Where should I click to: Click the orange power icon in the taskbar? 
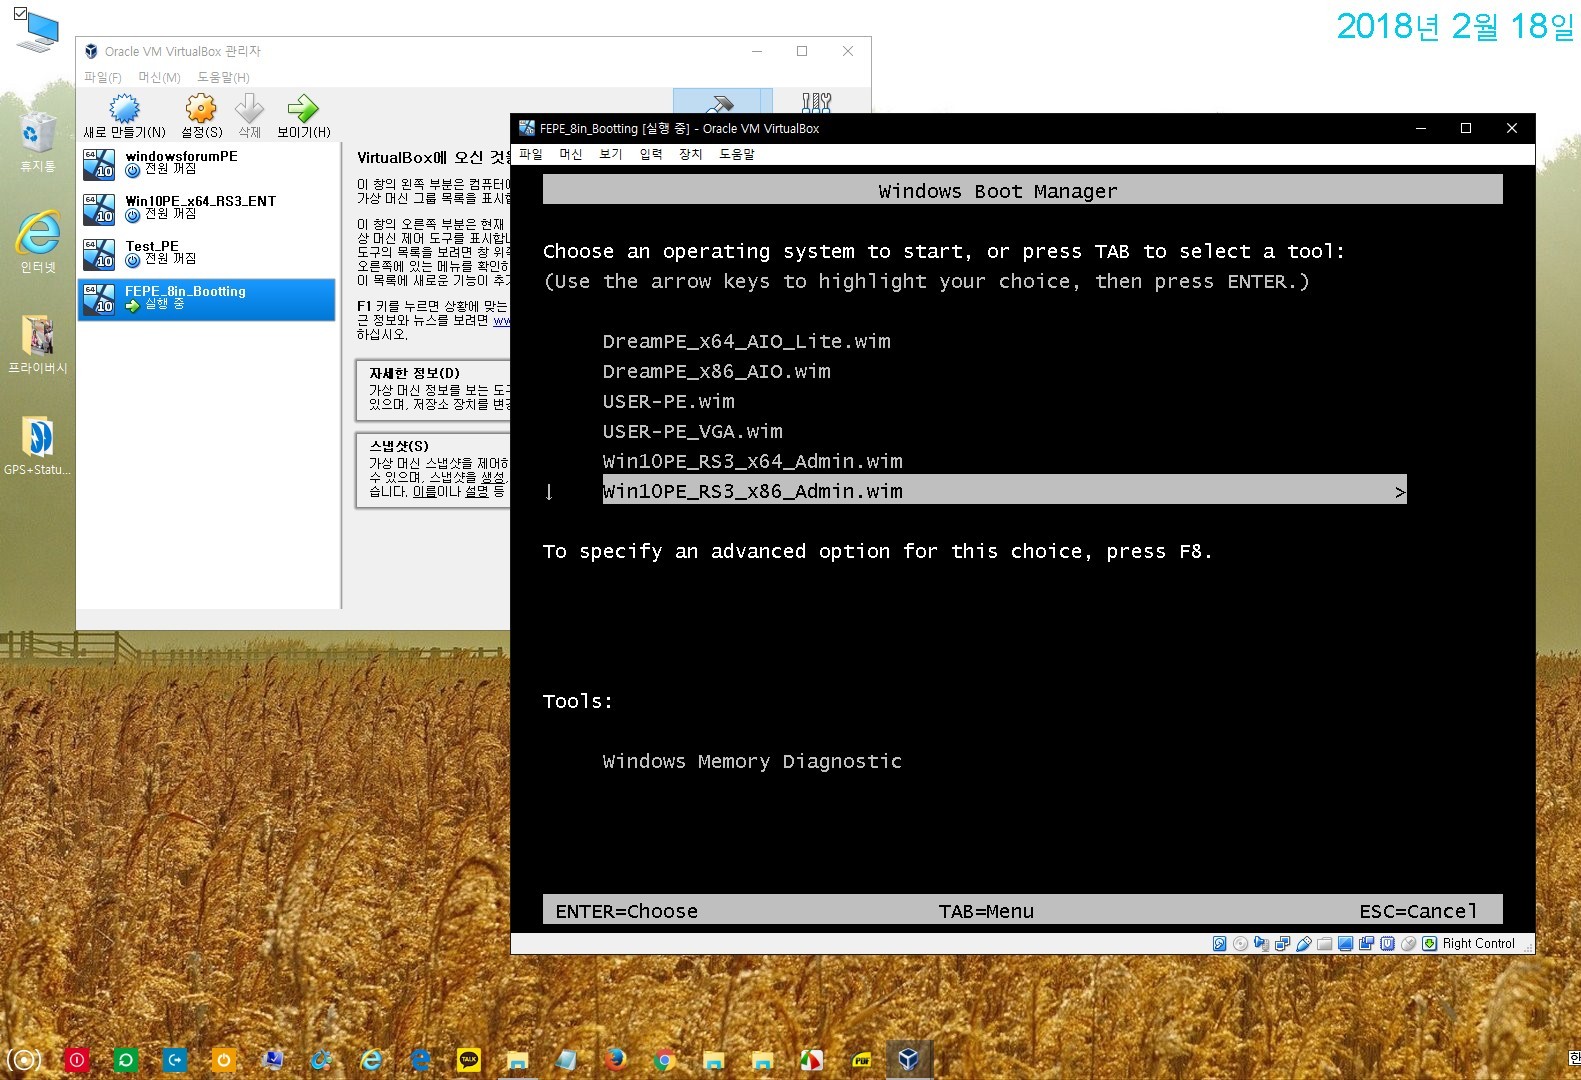click(224, 1059)
